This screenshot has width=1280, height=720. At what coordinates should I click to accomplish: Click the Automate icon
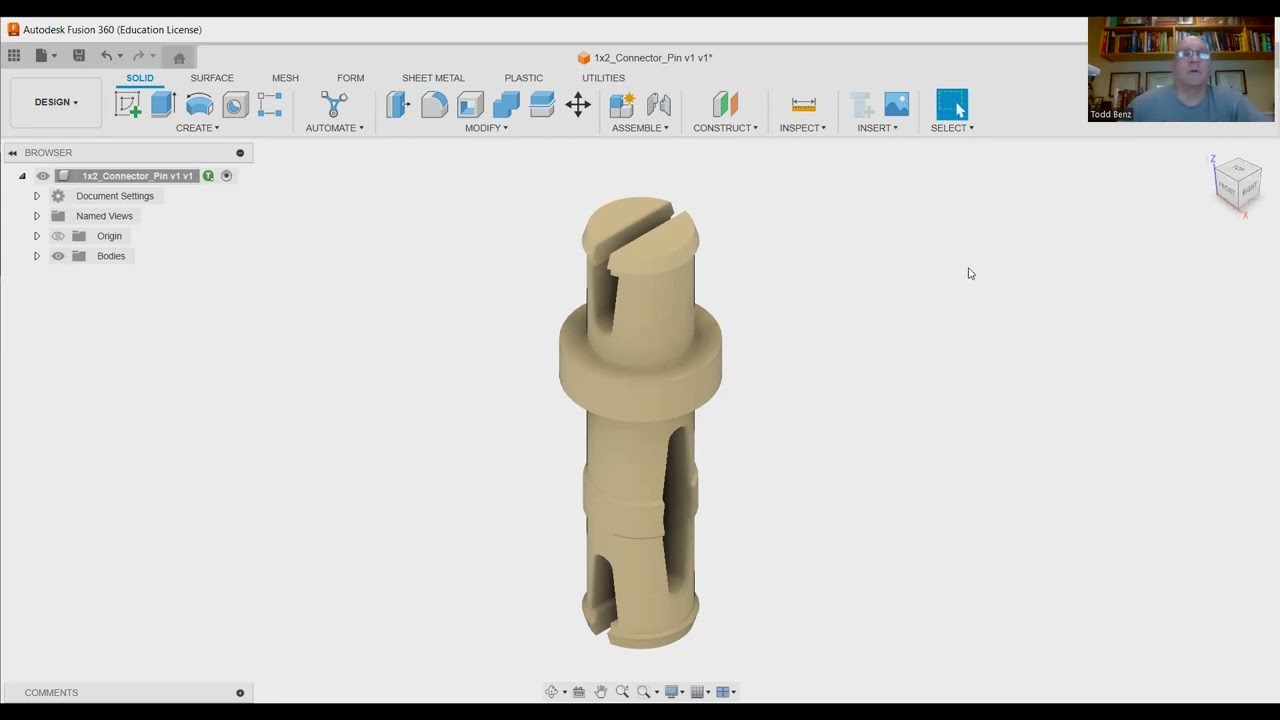[x=334, y=104]
